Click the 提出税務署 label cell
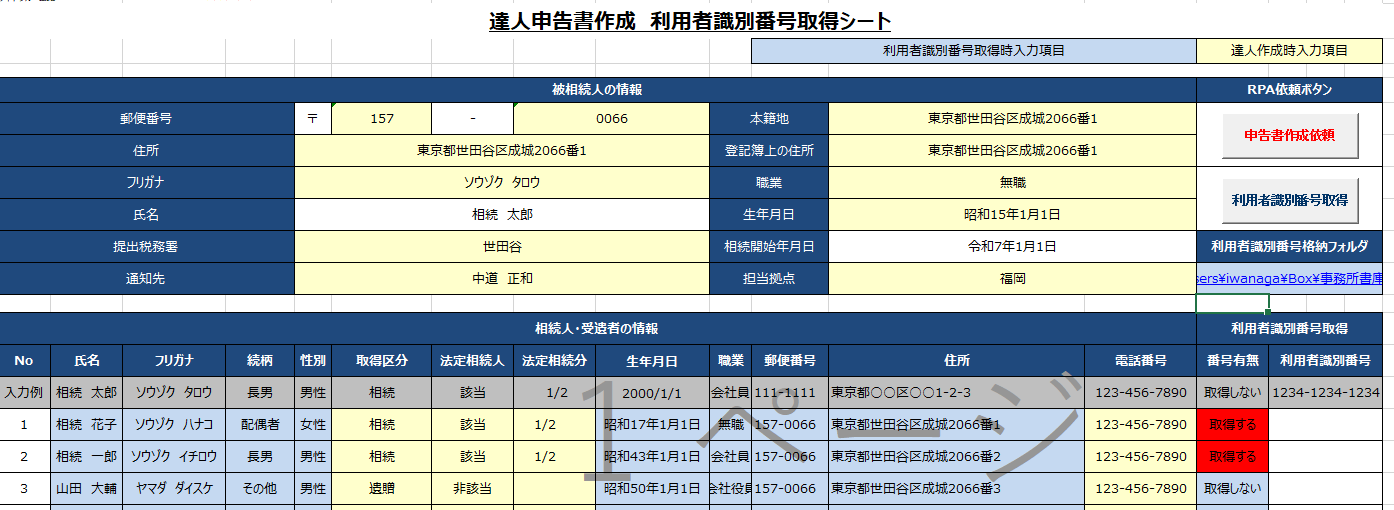 pos(147,247)
